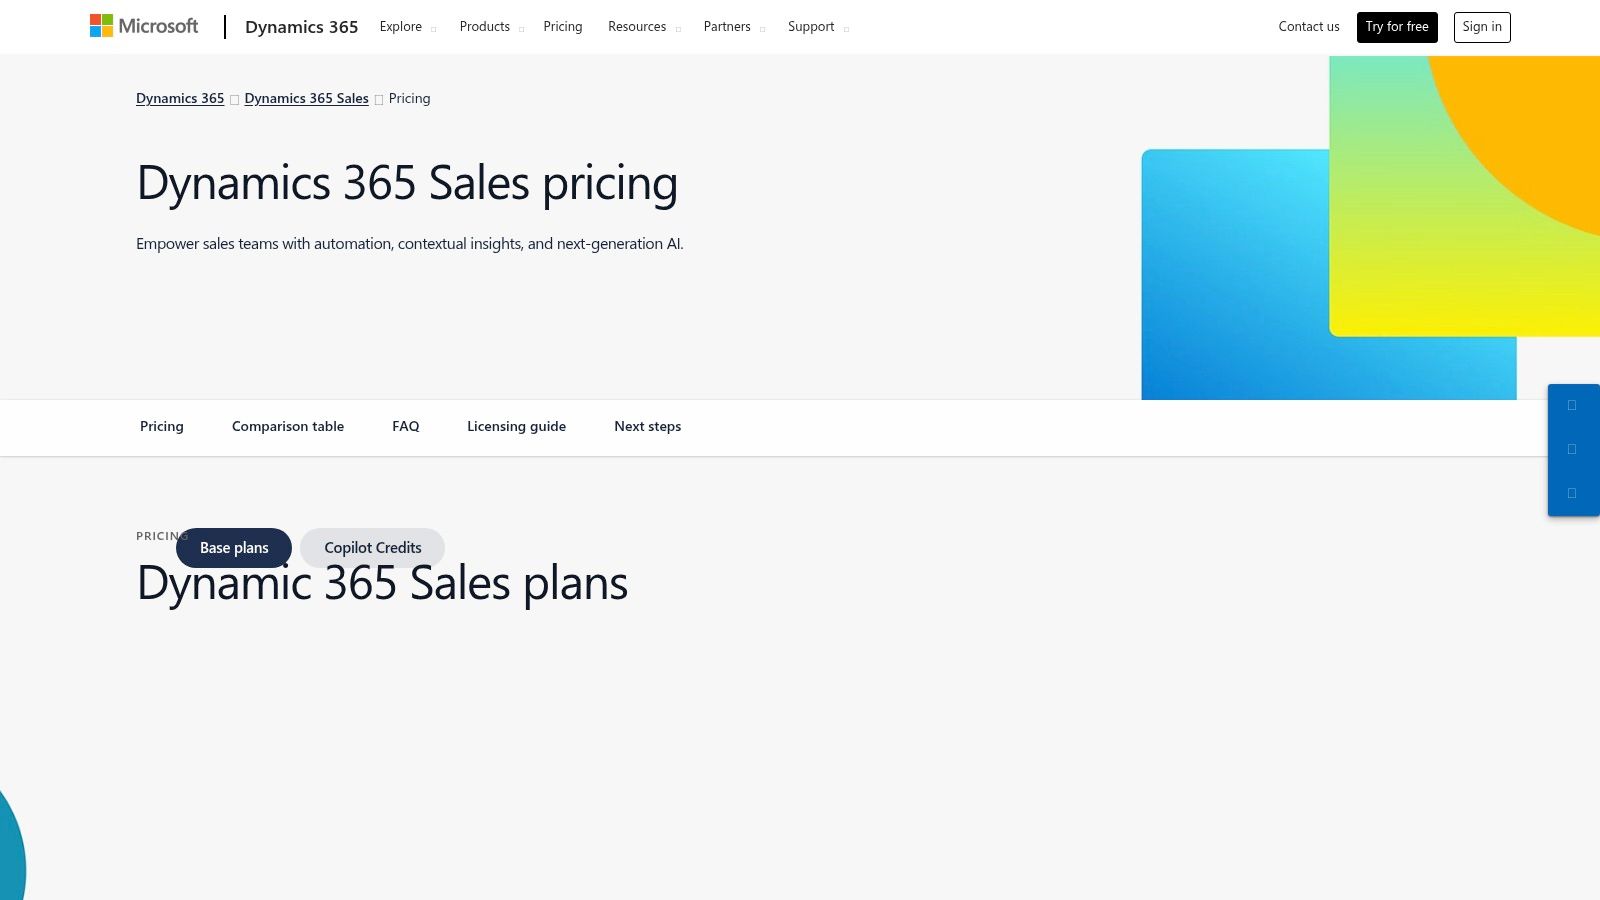The image size is (1600, 900).
Task: Click the Dynamics 365 Sales breadcrumb link
Action: 306,98
